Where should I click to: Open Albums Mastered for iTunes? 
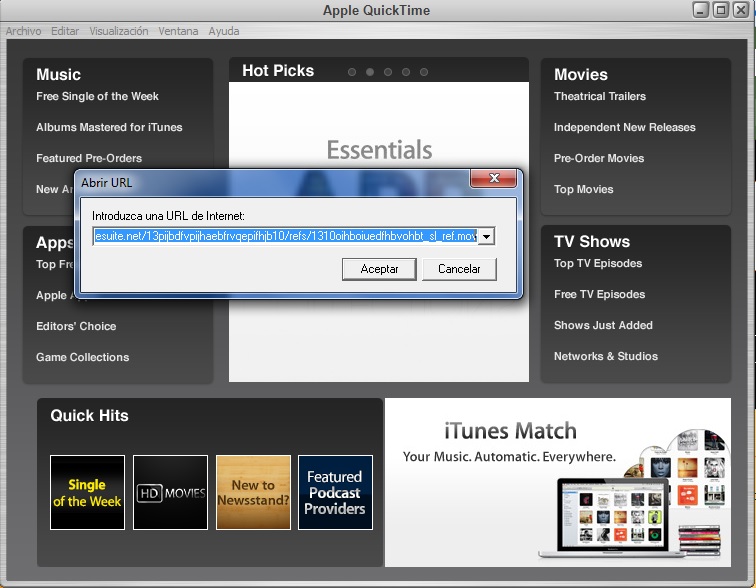[109, 127]
